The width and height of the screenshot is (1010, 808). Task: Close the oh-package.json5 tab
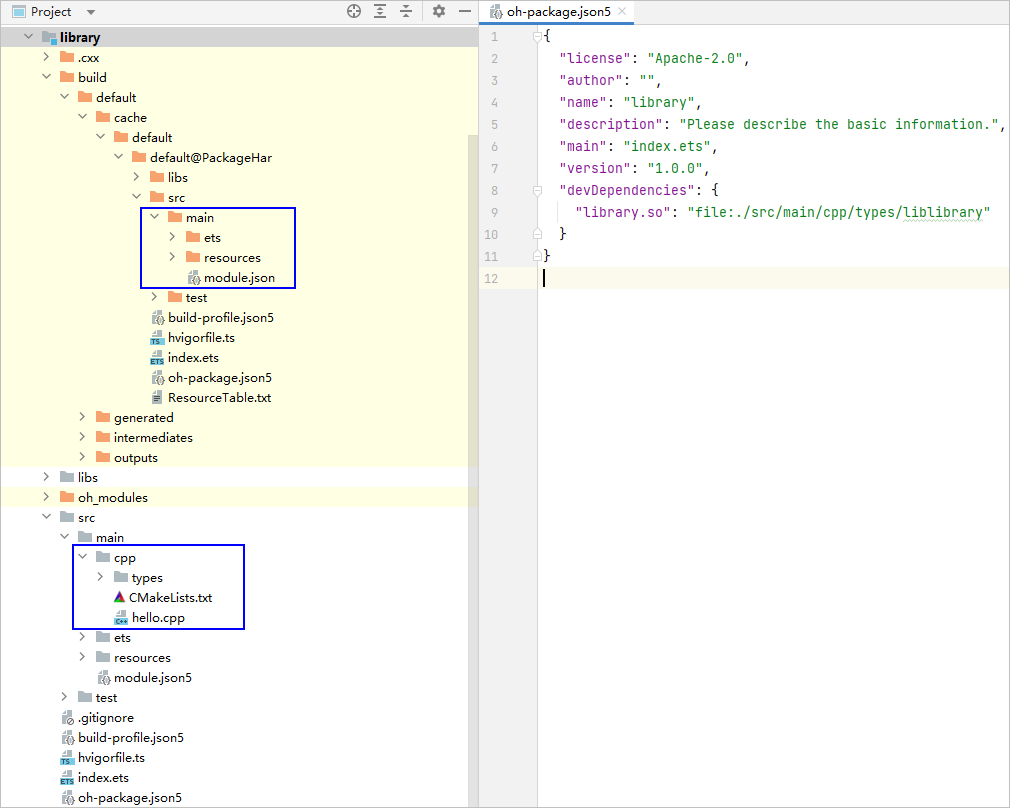[x=622, y=12]
